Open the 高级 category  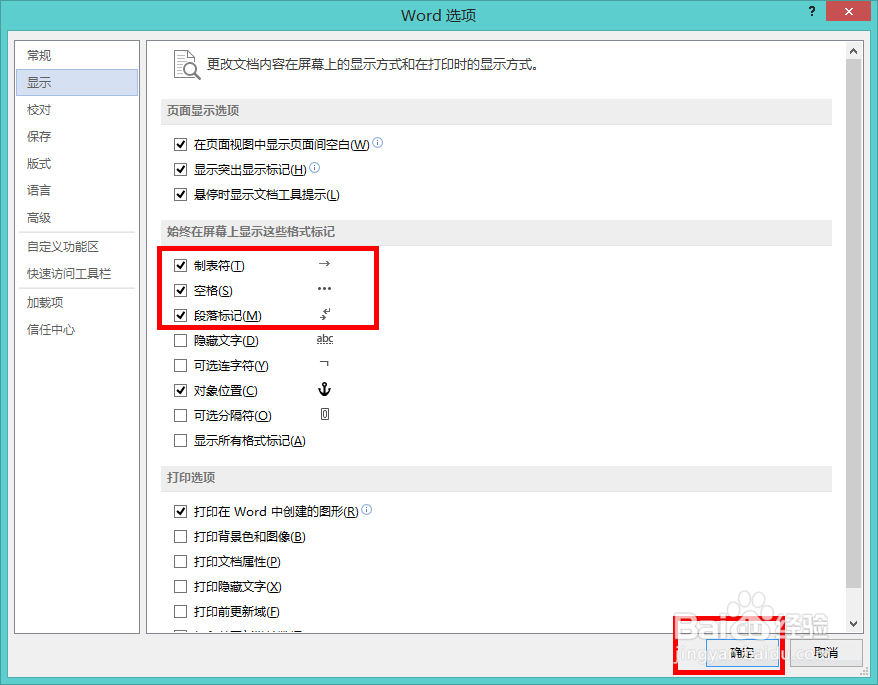point(77,217)
